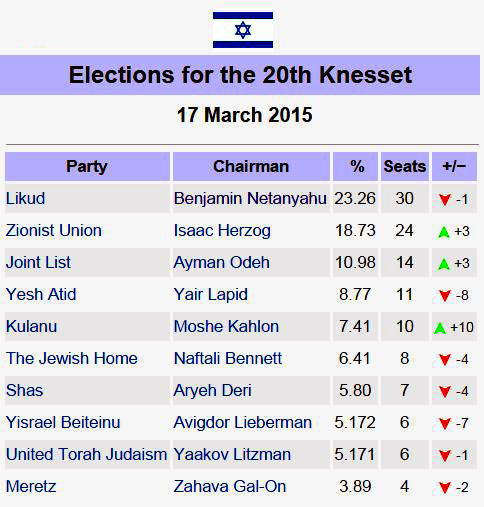Follow the Yair Lapid link
The image size is (484, 507).
pos(211,295)
